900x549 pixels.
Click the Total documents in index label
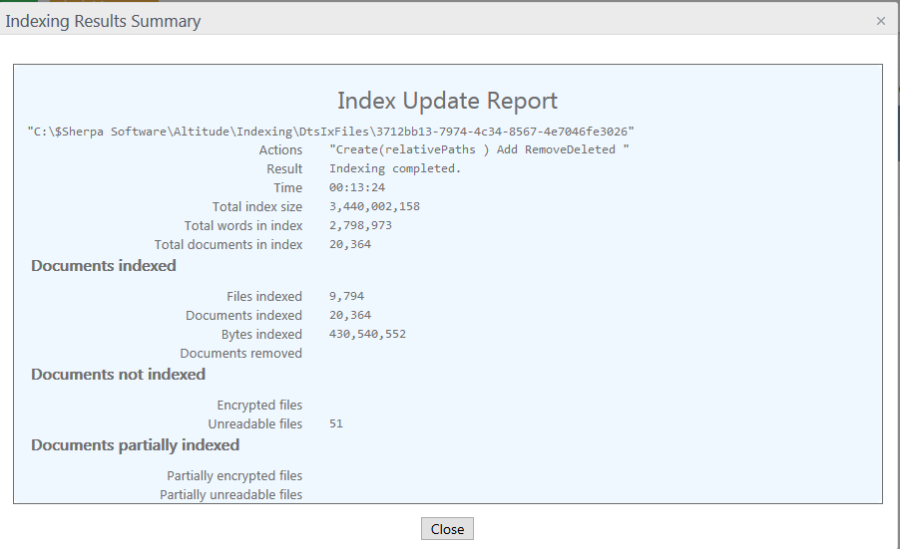point(228,245)
